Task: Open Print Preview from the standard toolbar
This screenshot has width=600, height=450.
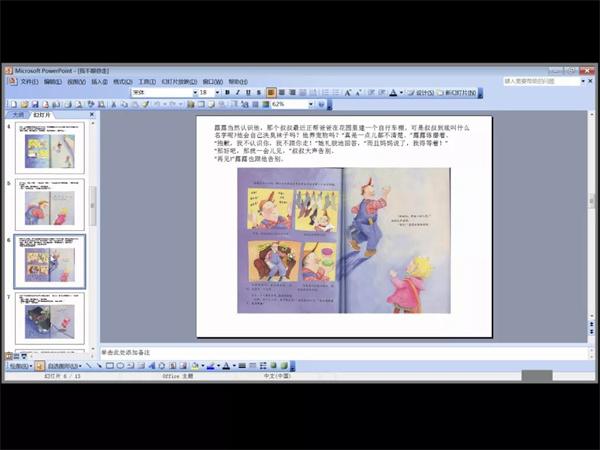Action: click(78, 104)
